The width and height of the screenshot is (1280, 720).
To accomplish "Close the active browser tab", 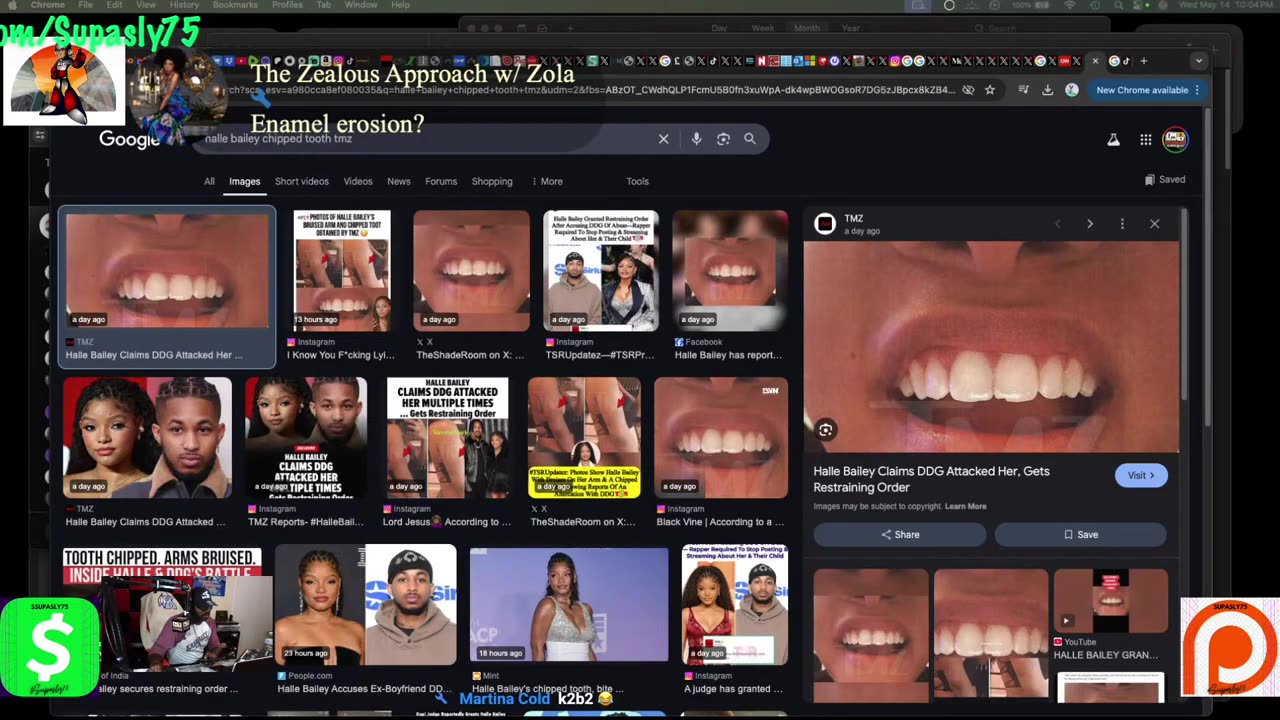I will [1095, 61].
